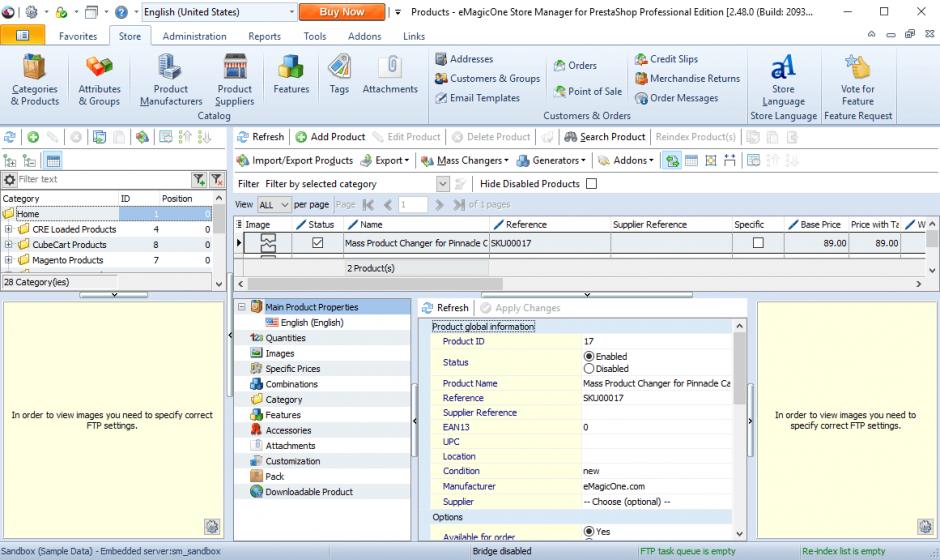Clear the category filter icon

[217, 179]
